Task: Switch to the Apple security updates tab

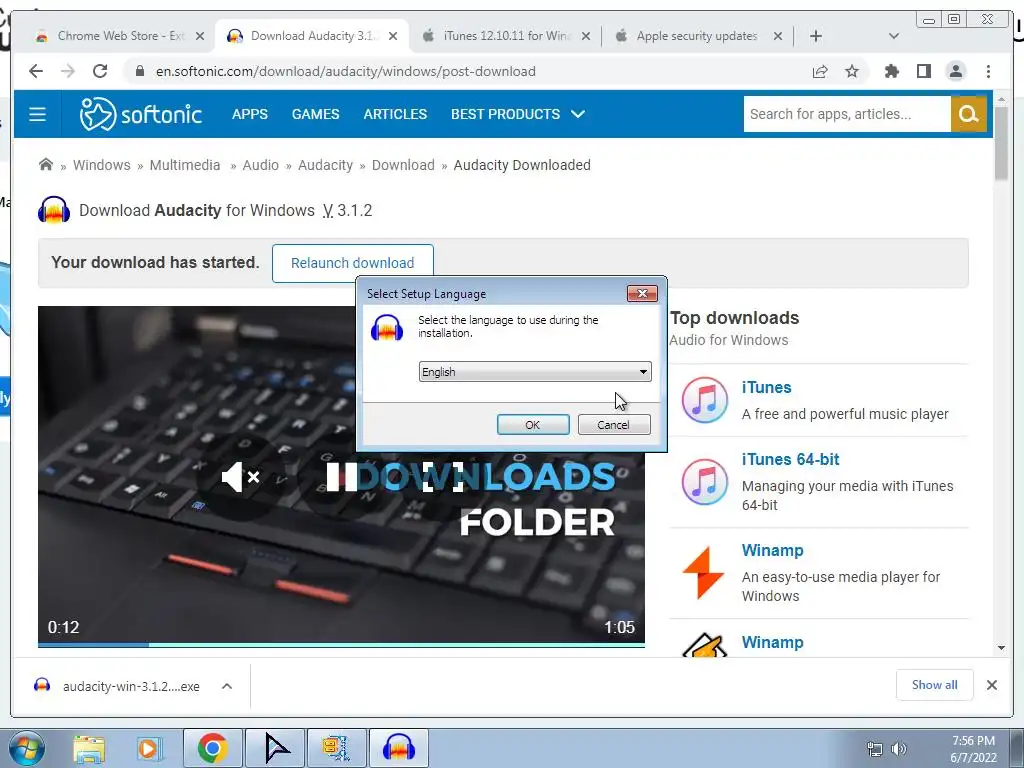Action: click(x=699, y=36)
